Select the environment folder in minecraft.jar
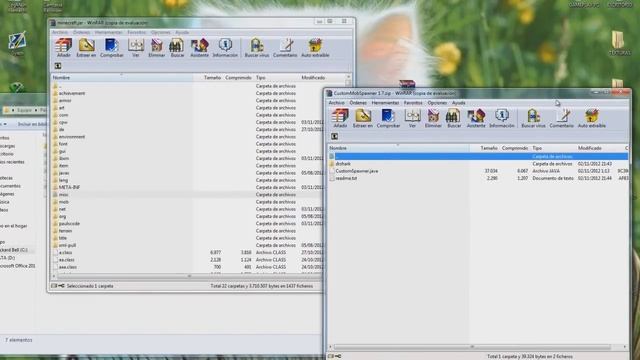The height and width of the screenshot is (360, 640). 72,137
